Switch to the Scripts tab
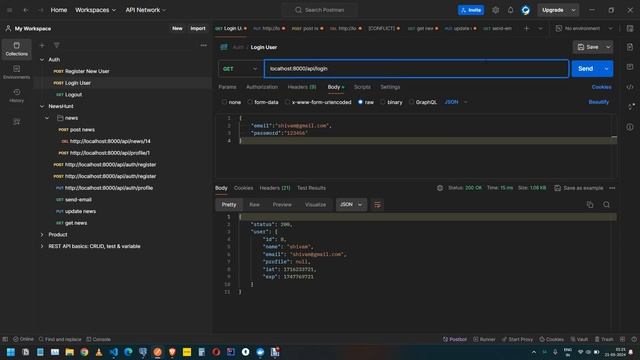Viewport: 640px width, 360px height. coord(362,87)
